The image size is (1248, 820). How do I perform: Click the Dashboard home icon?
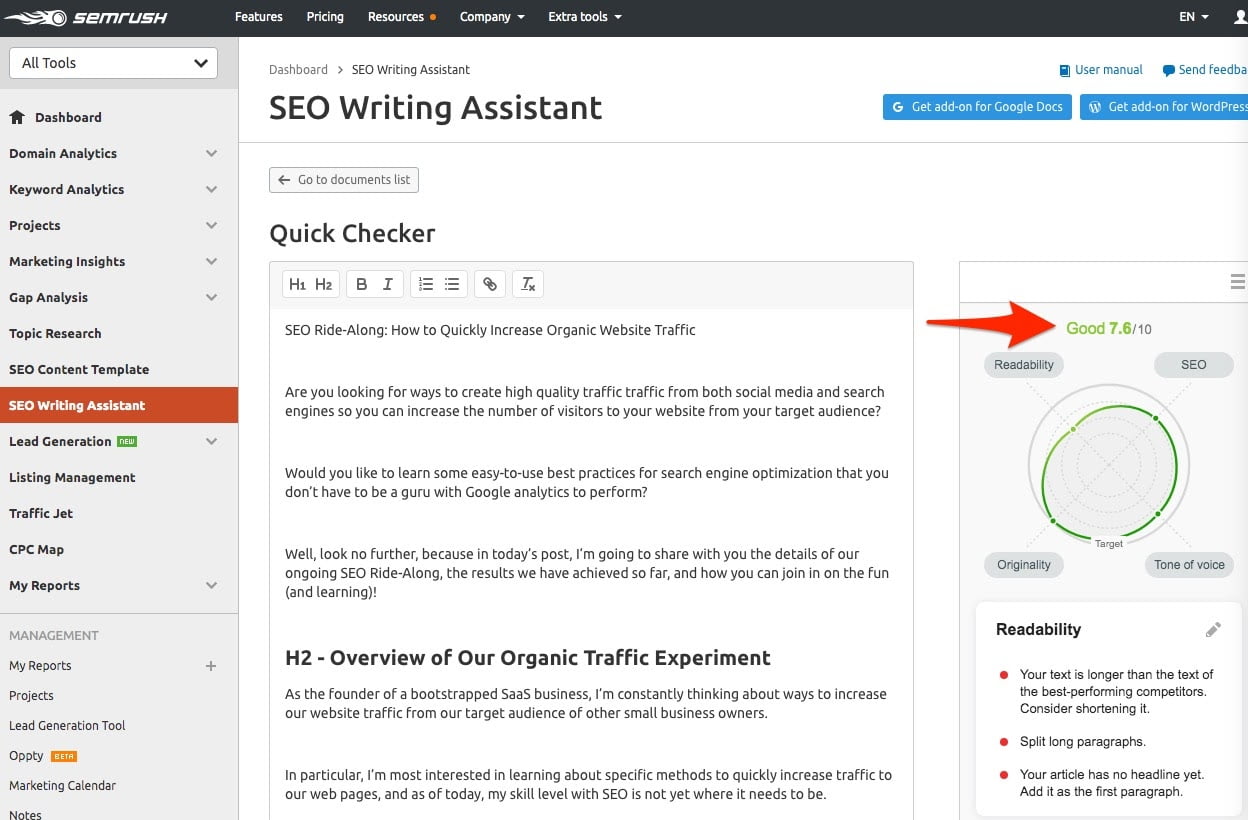click(17, 117)
